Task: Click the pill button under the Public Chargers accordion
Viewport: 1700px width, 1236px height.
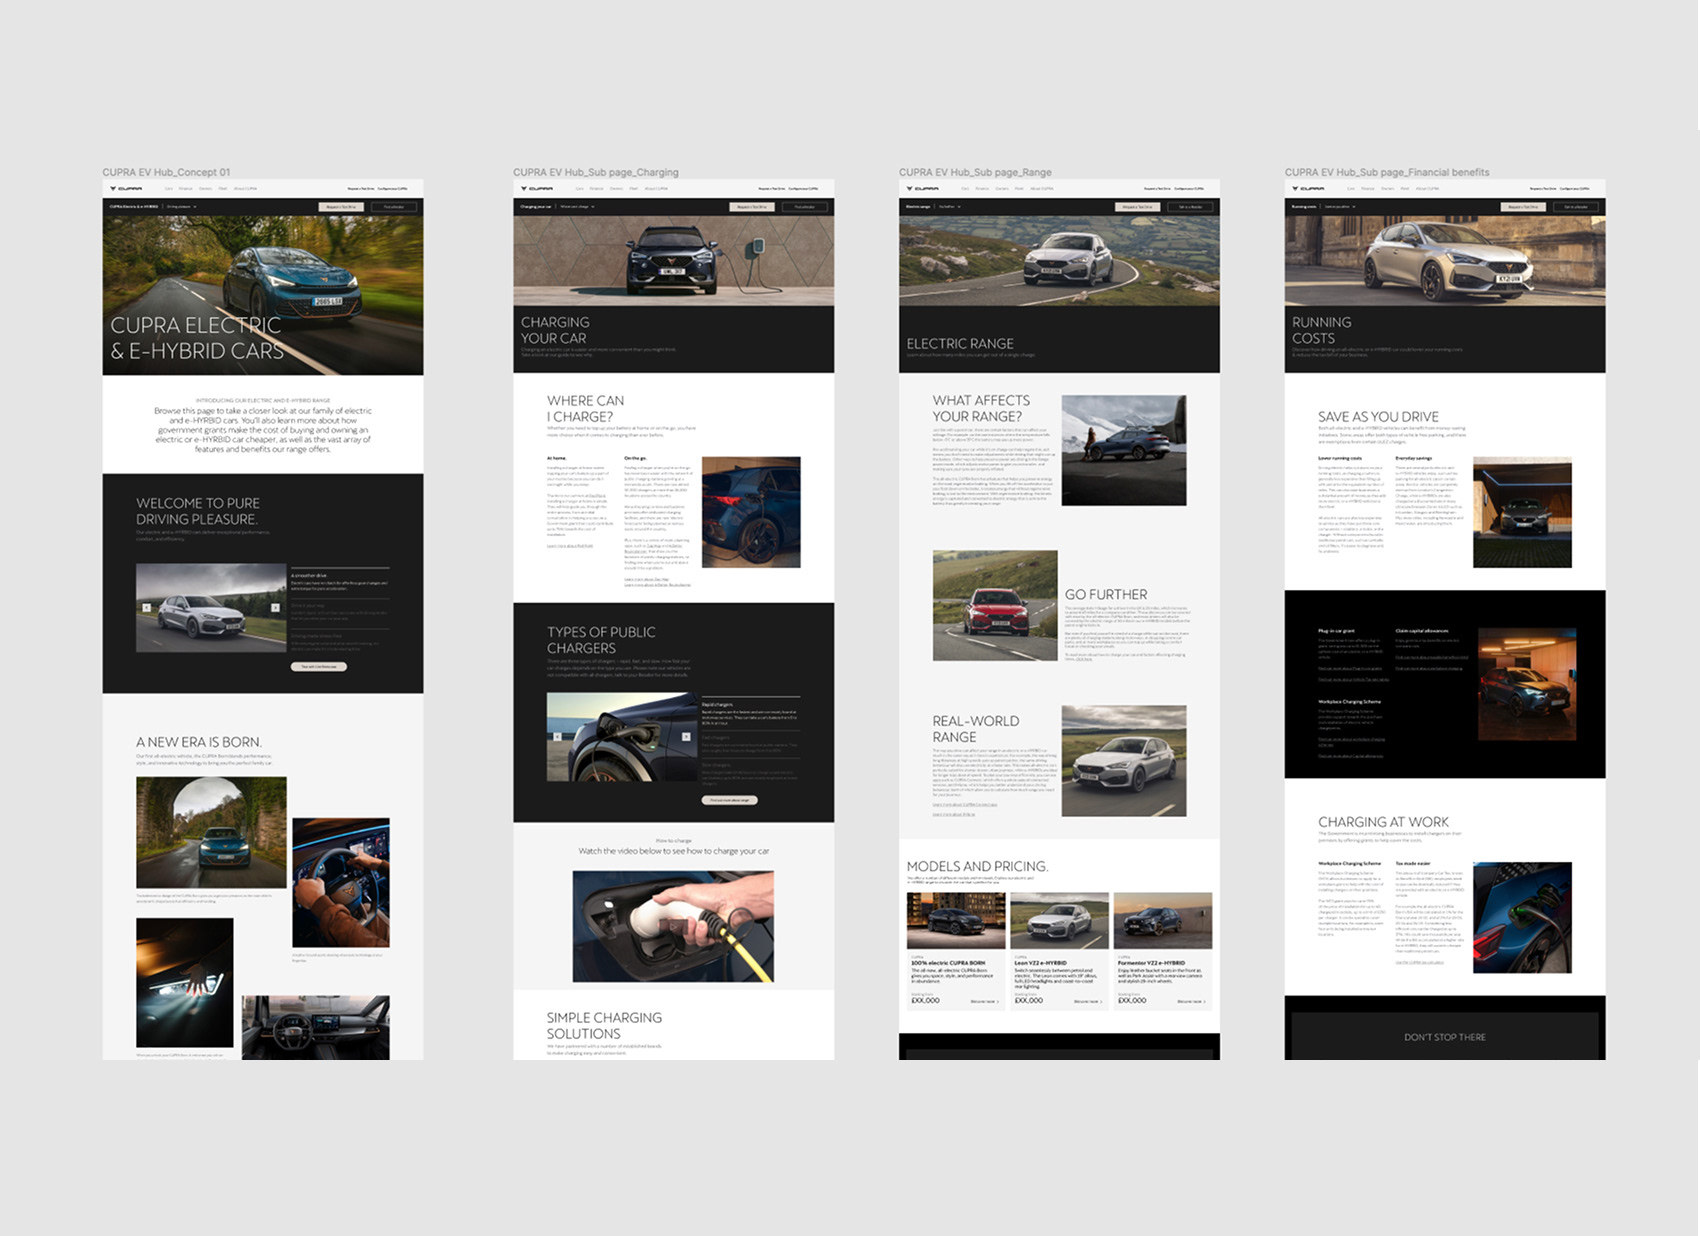Action: [x=730, y=800]
